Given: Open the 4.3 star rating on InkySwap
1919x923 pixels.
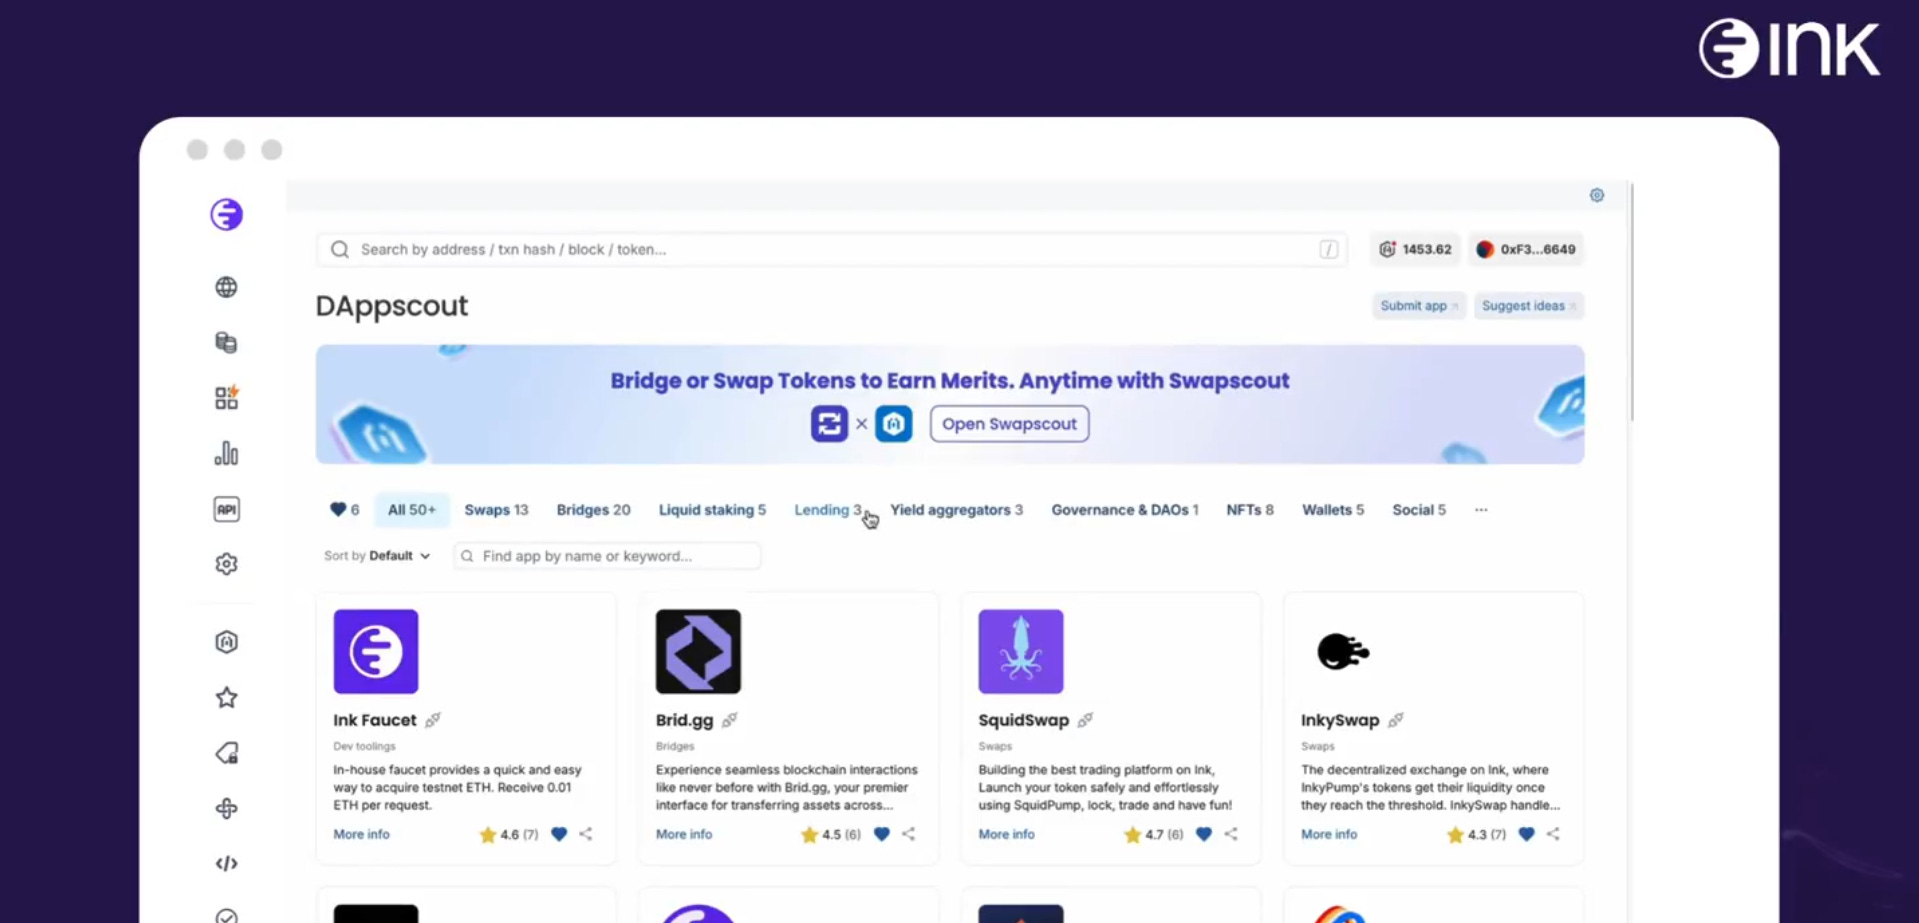Looking at the screenshot, I should [x=1476, y=835].
